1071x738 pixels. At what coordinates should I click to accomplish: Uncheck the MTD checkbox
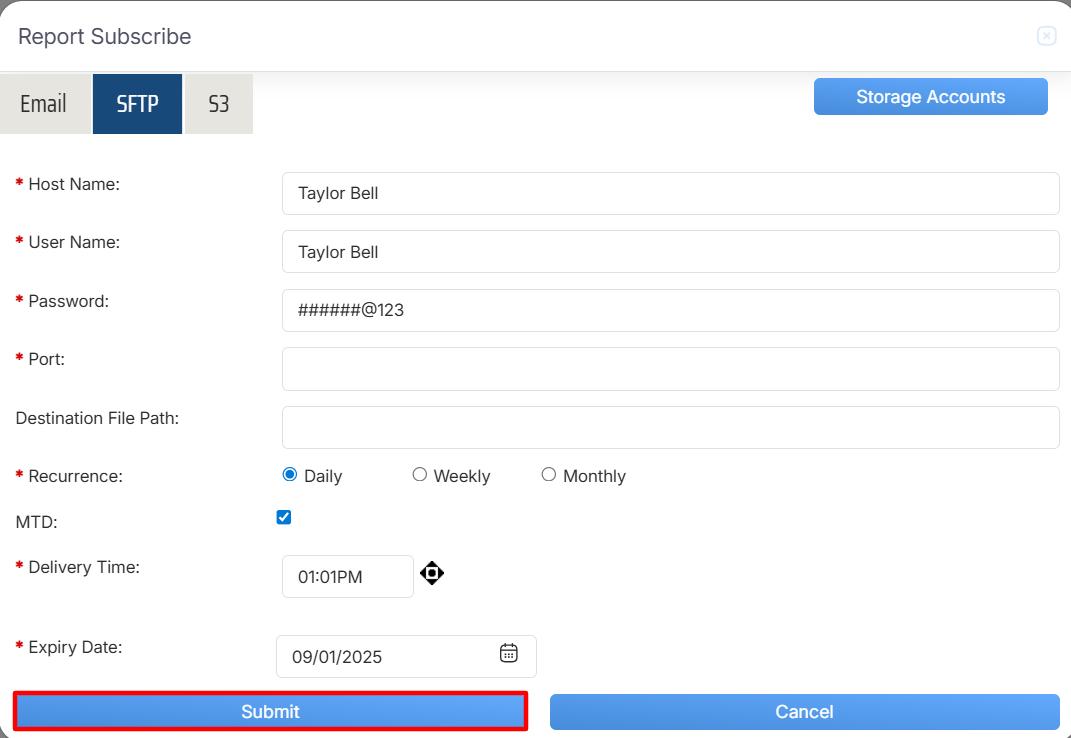[x=284, y=517]
